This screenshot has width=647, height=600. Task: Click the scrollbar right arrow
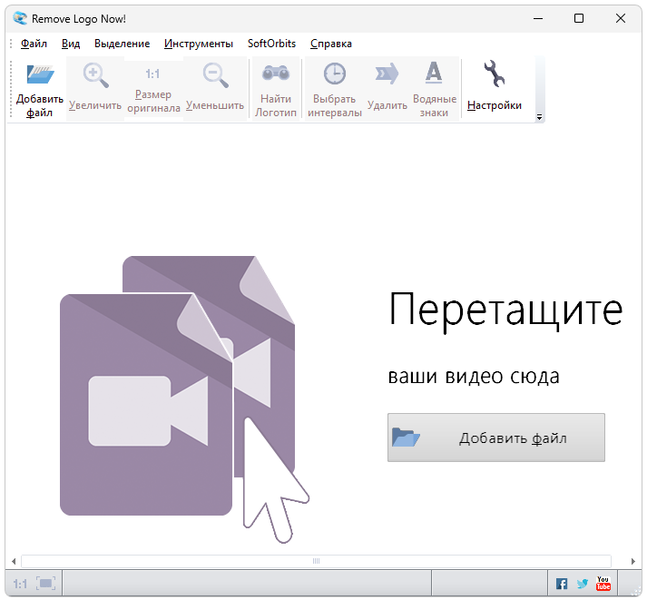pyautogui.click(x=633, y=561)
